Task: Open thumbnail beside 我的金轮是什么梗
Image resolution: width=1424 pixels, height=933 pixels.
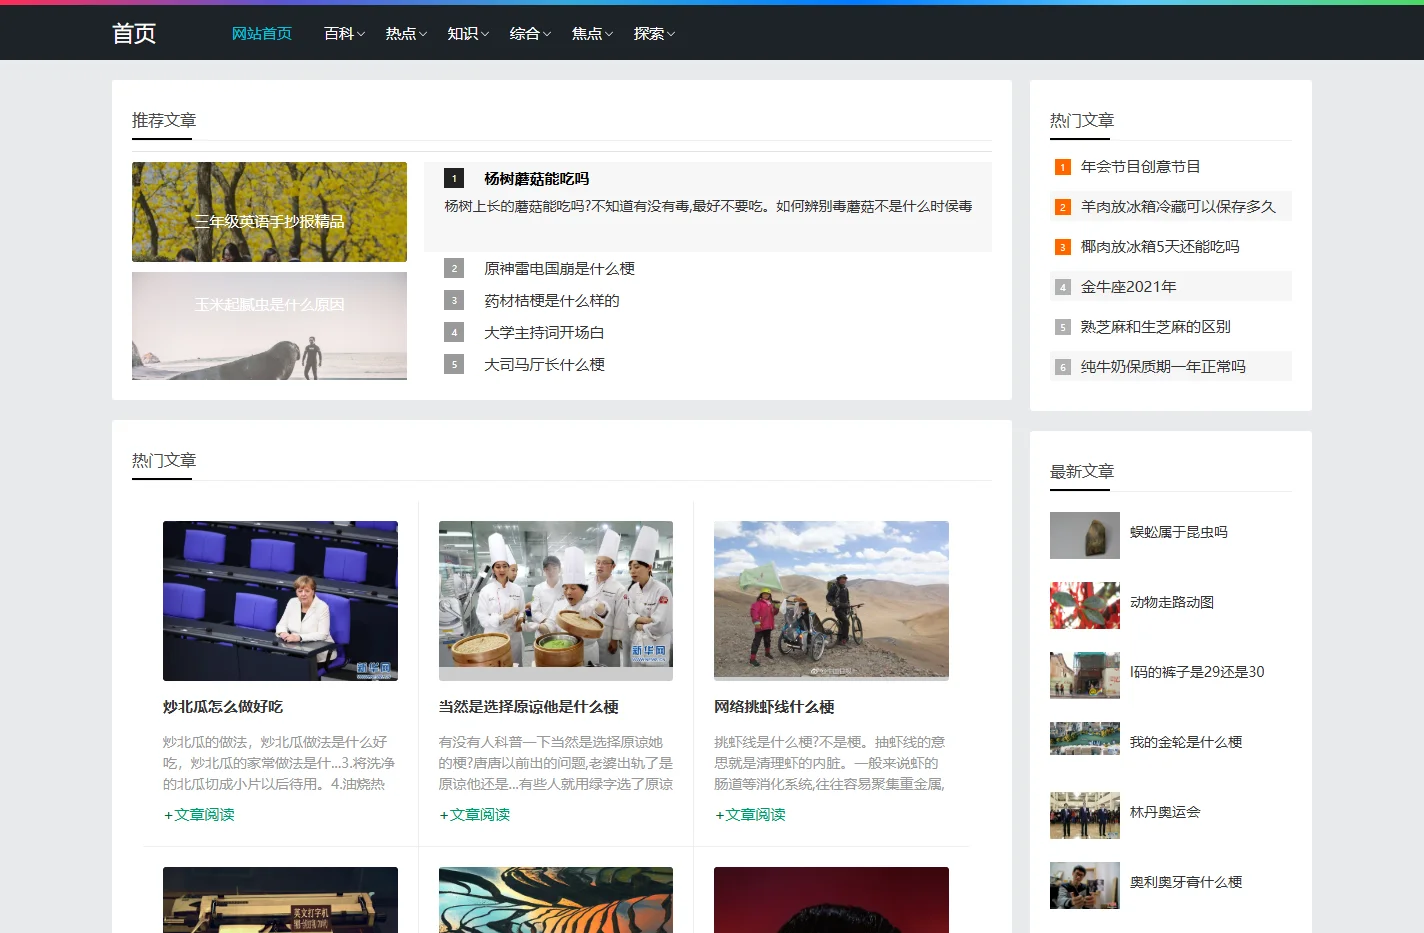Action: [x=1085, y=738]
